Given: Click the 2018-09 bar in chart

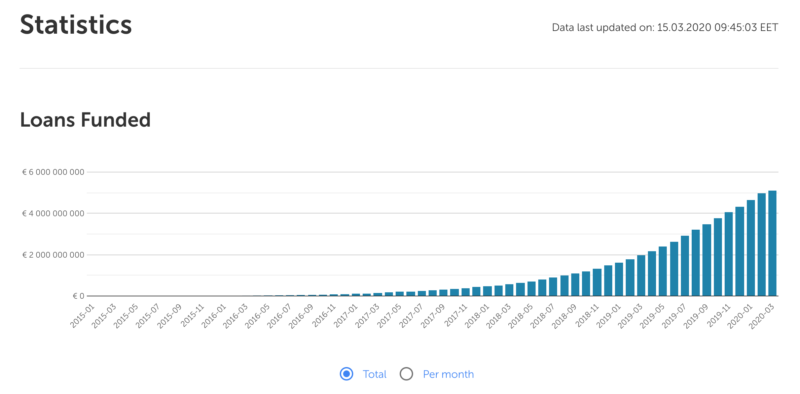Looking at the screenshot, I should tap(575, 284).
